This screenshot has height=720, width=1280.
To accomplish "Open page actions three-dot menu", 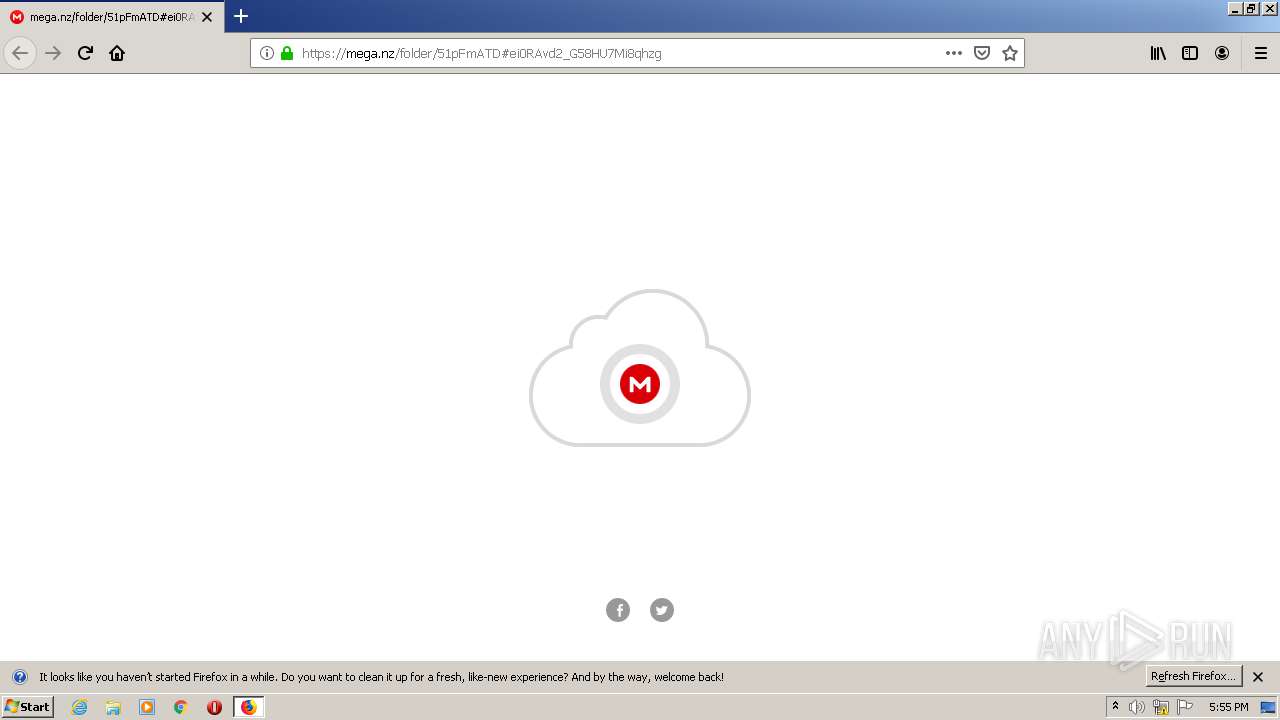I will click(954, 53).
